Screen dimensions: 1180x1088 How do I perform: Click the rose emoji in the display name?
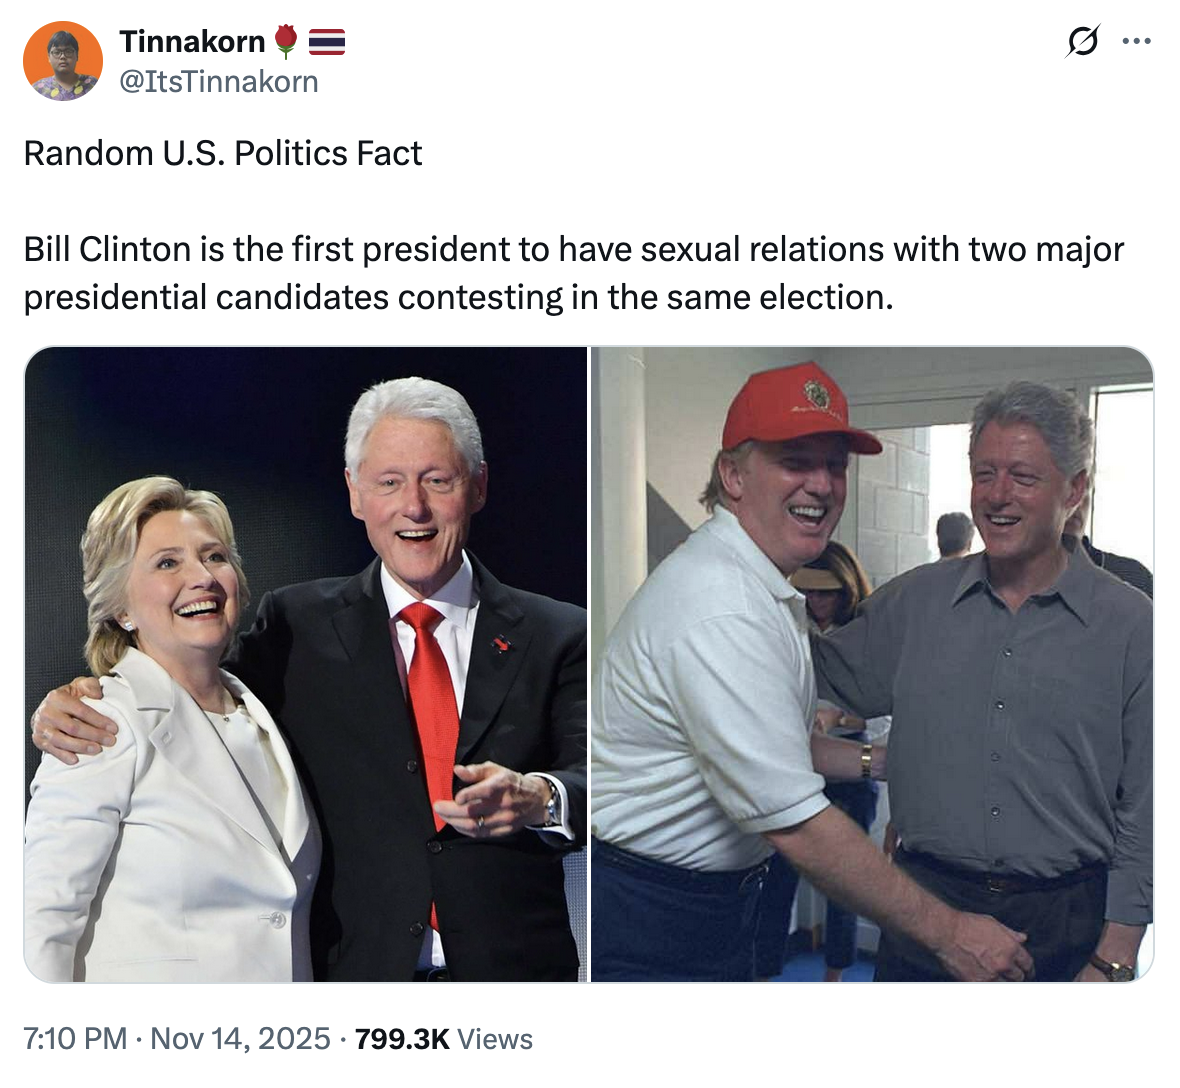point(288,39)
